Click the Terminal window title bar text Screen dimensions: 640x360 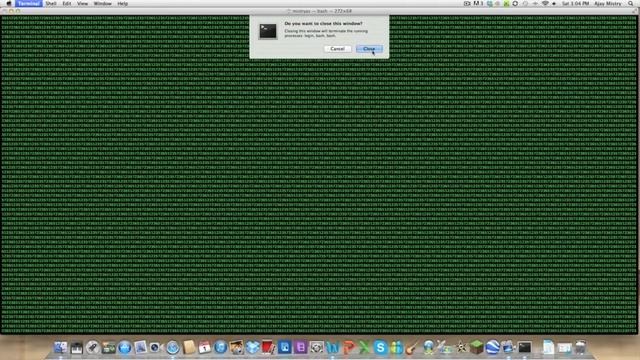point(322,11)
